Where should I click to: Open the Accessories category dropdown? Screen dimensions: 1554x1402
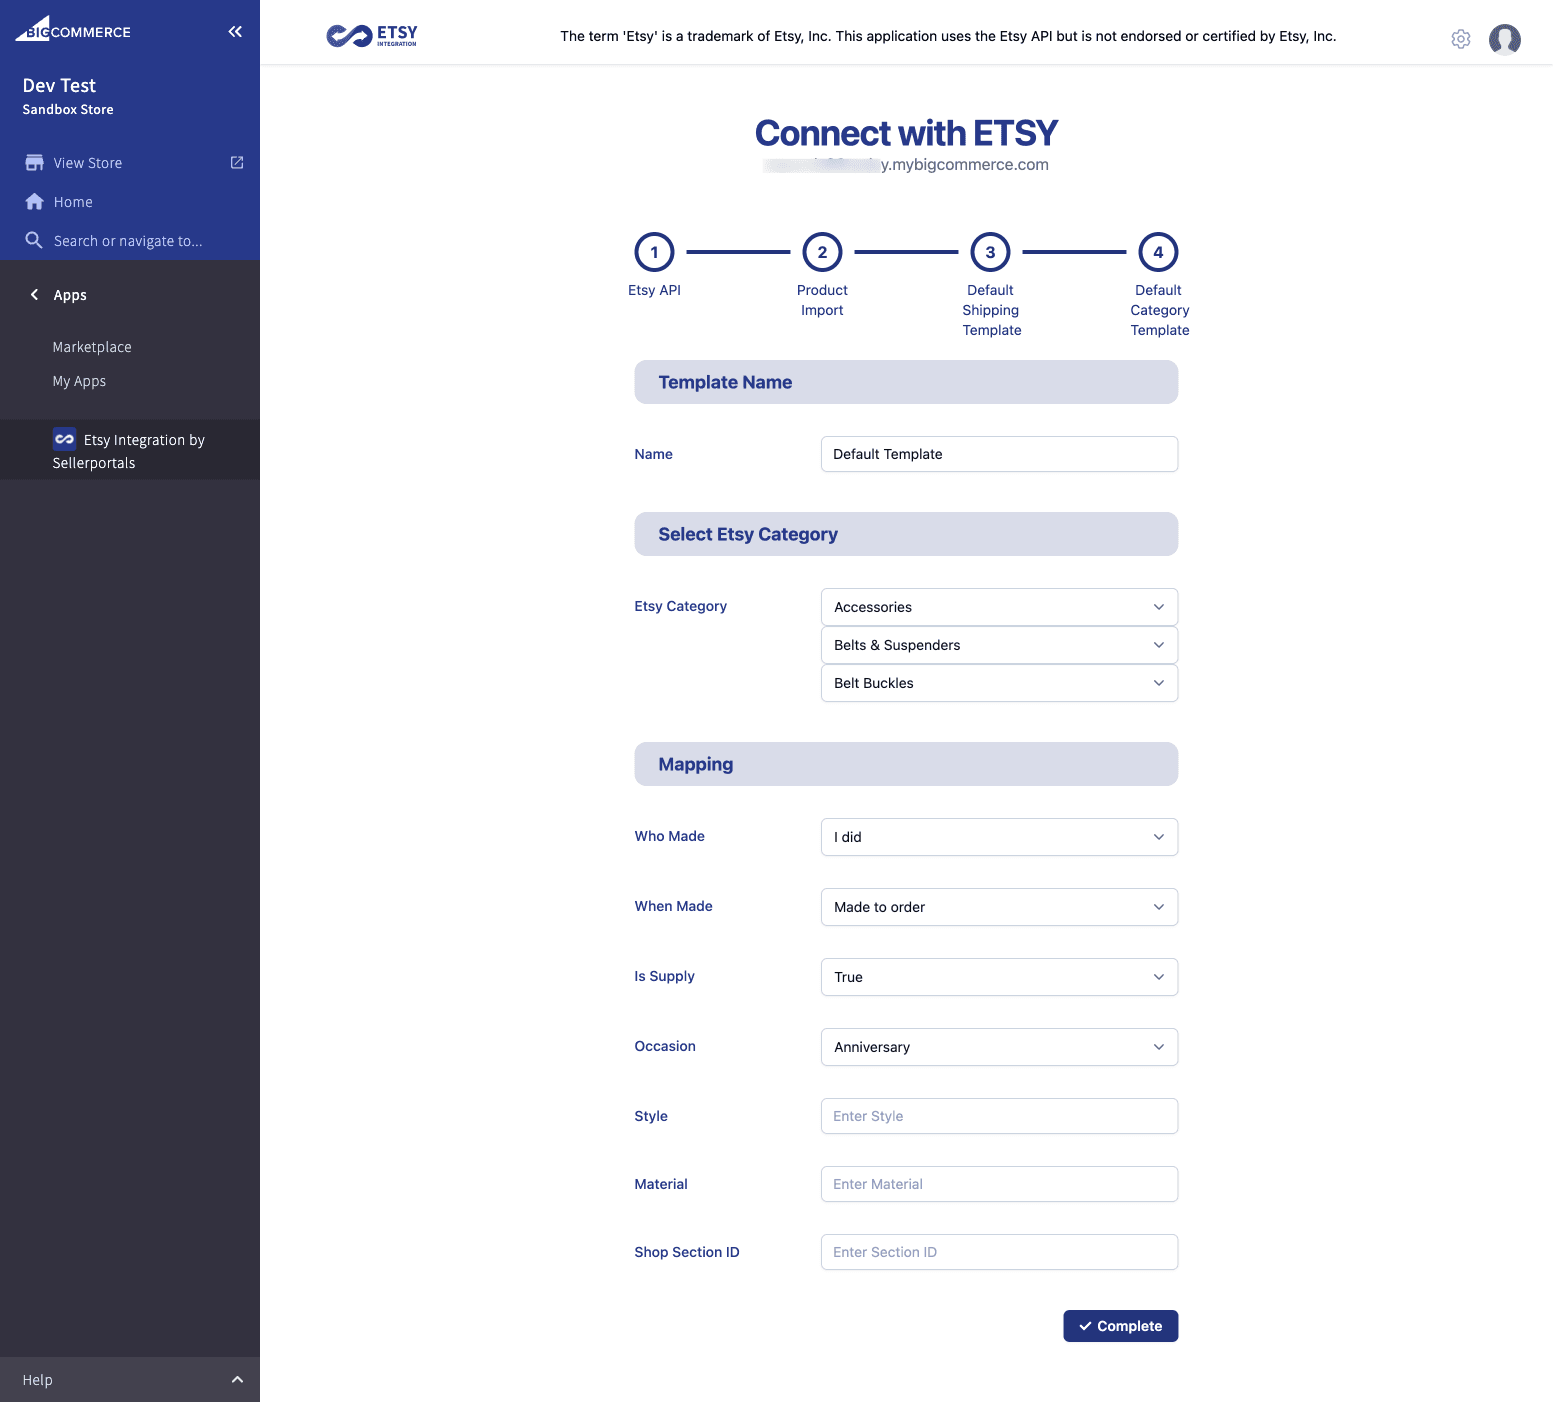point(1000,607)
